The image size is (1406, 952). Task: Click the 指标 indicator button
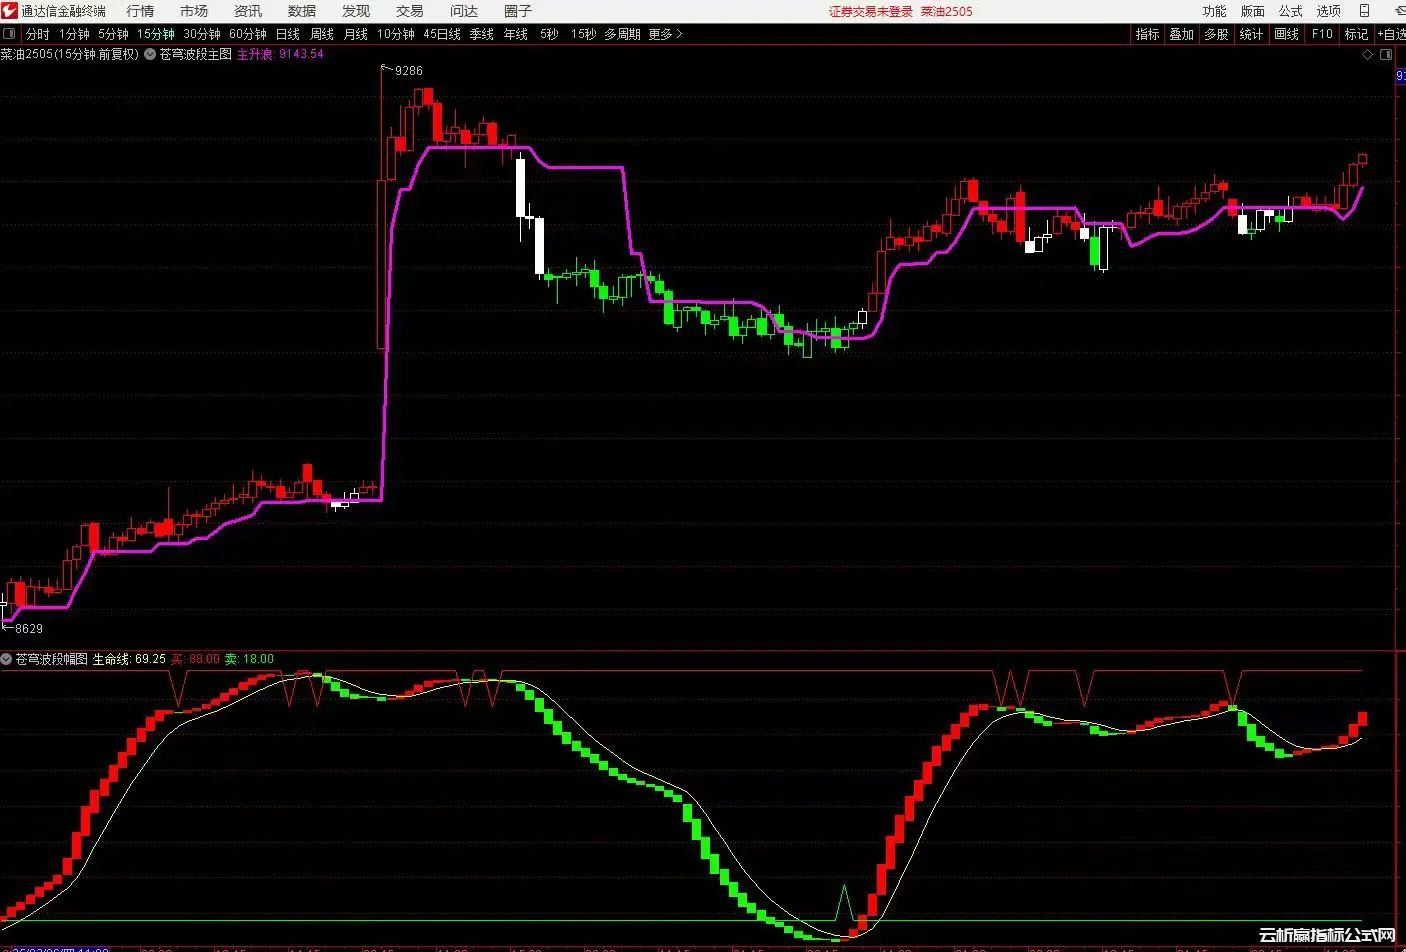[x=1147, y=34]
